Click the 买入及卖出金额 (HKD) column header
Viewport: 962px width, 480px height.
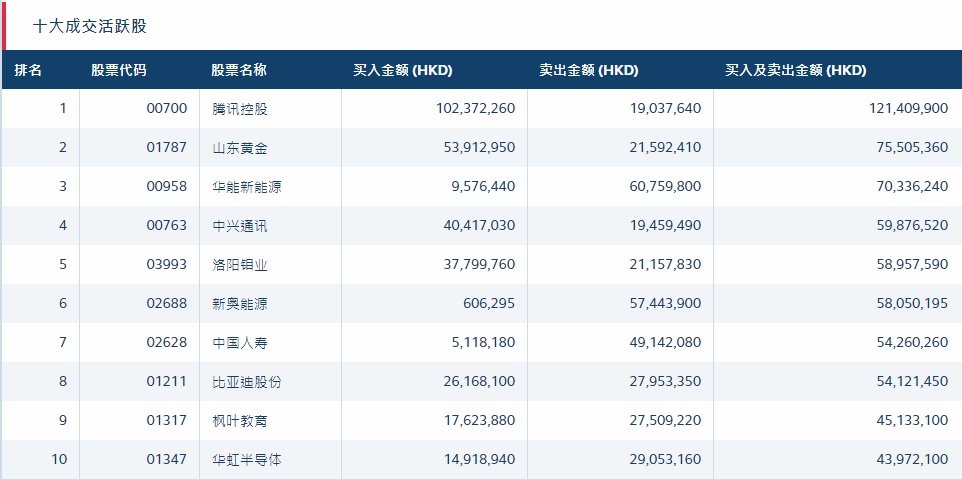796,70
